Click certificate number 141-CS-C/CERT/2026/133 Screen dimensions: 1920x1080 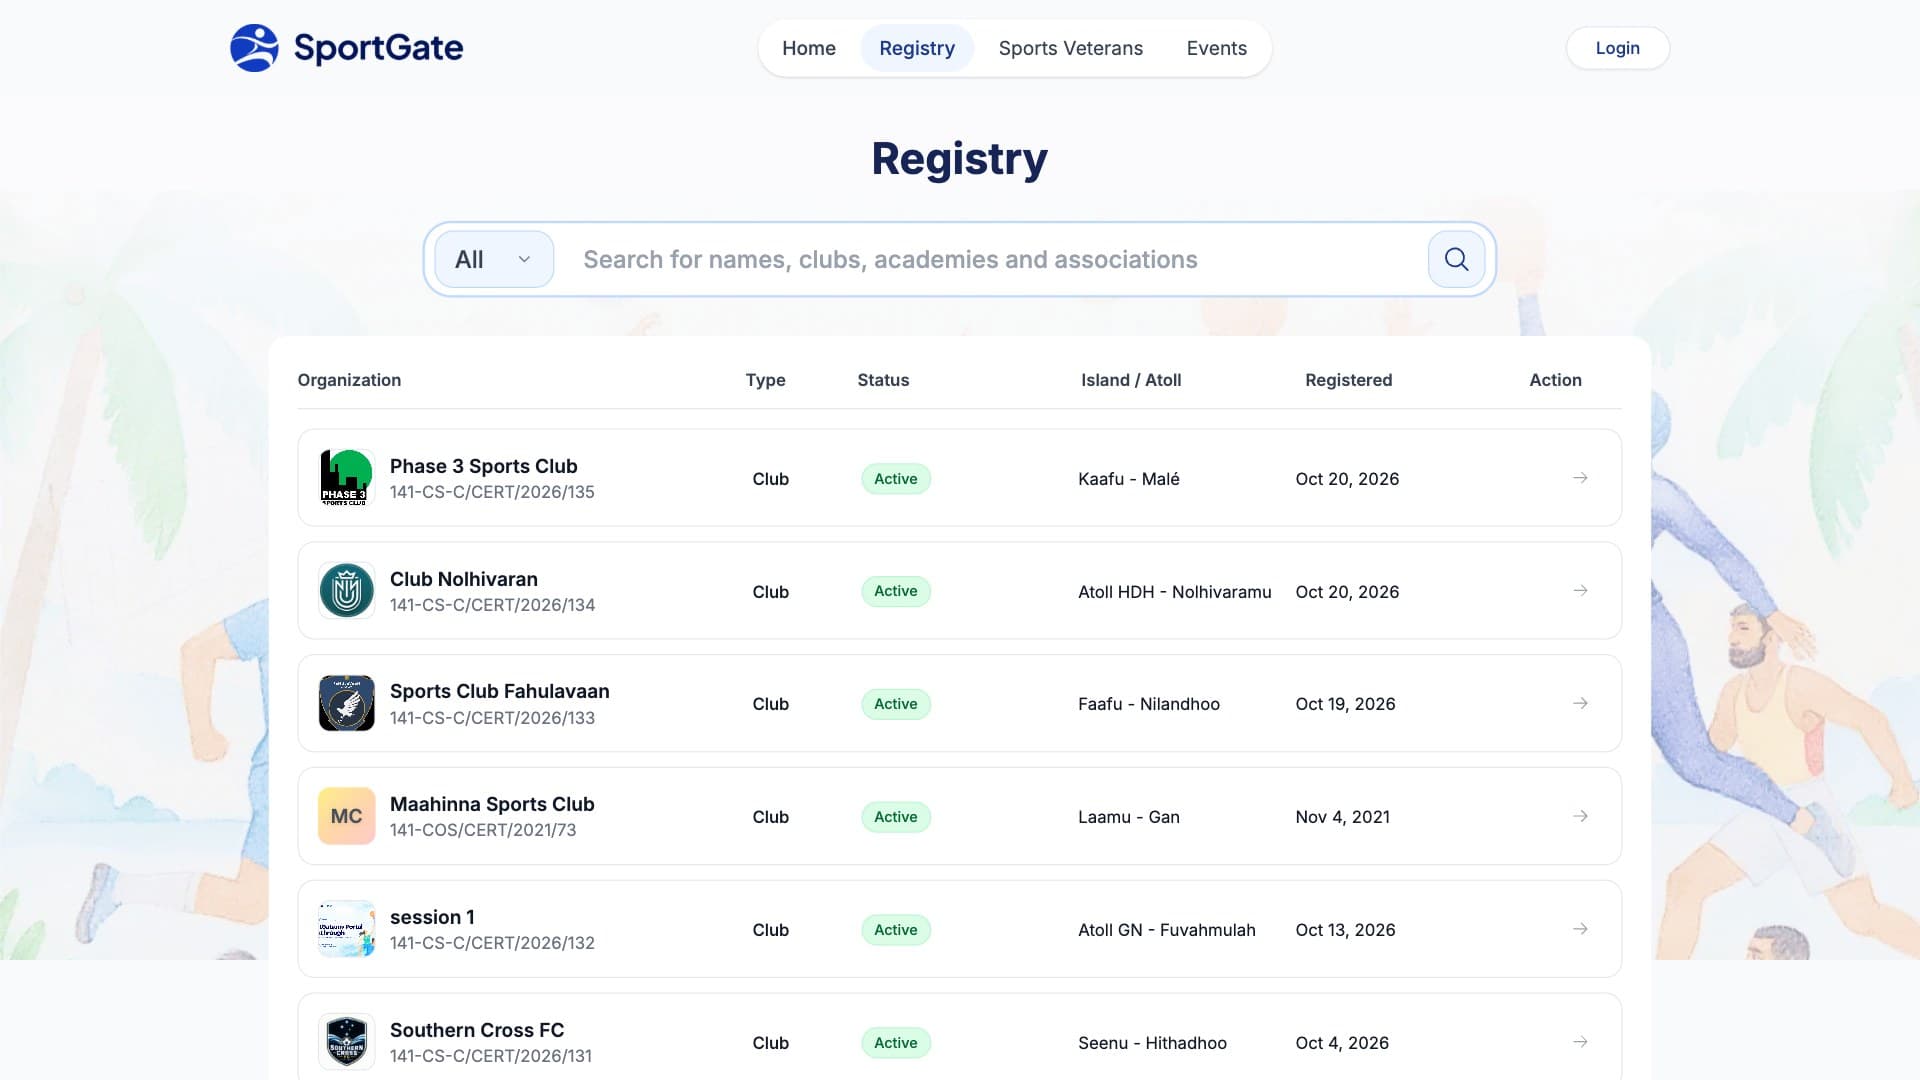(492, 718)
